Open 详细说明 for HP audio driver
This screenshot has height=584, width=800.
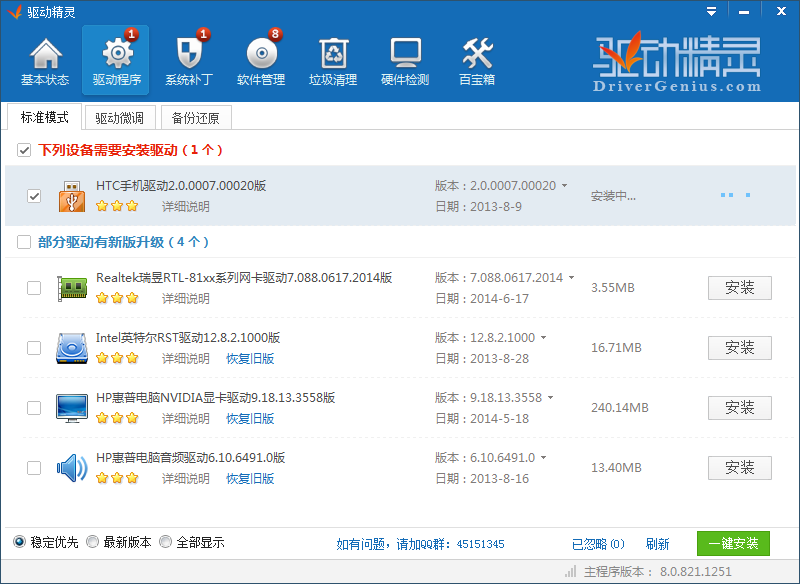[186, 478]
